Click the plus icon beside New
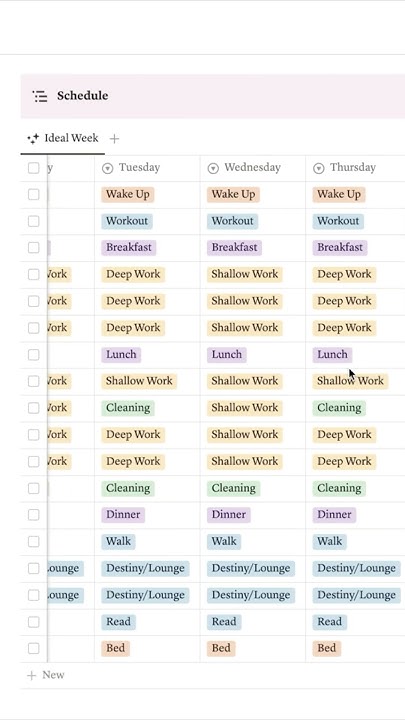Screen dimensions: 405x720 click(31, 675)
